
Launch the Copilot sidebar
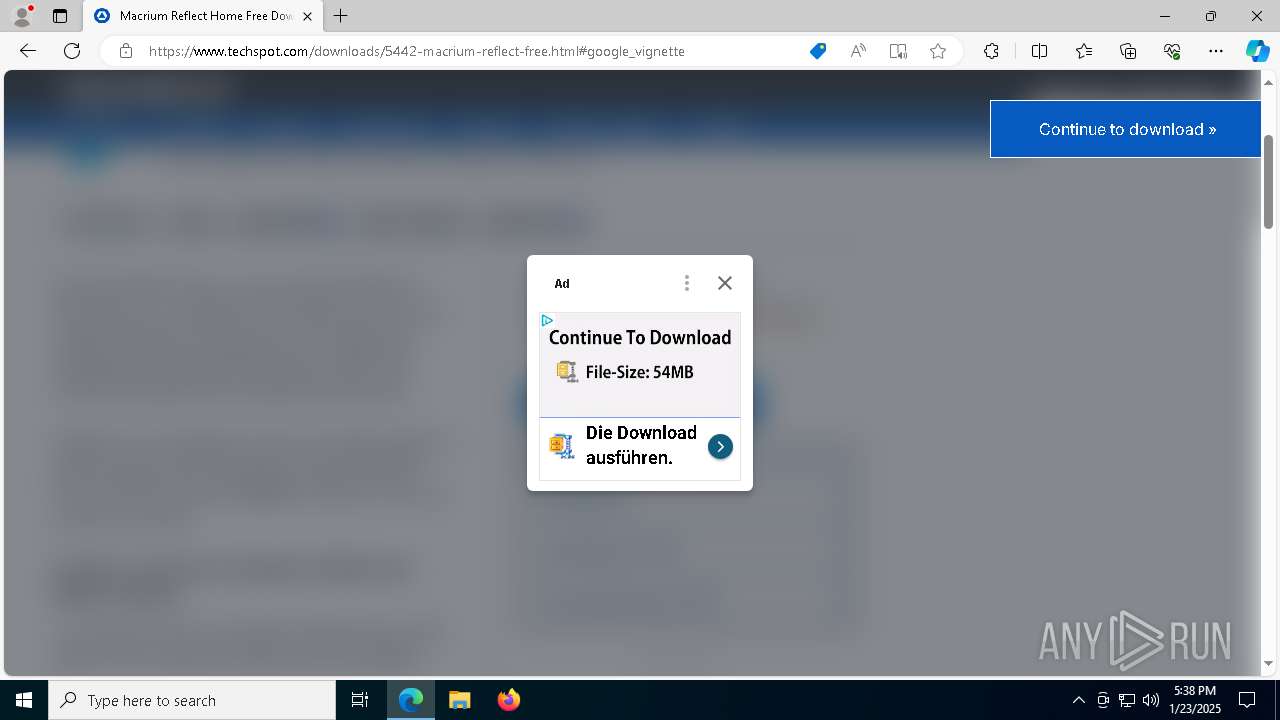[1257, 51]
